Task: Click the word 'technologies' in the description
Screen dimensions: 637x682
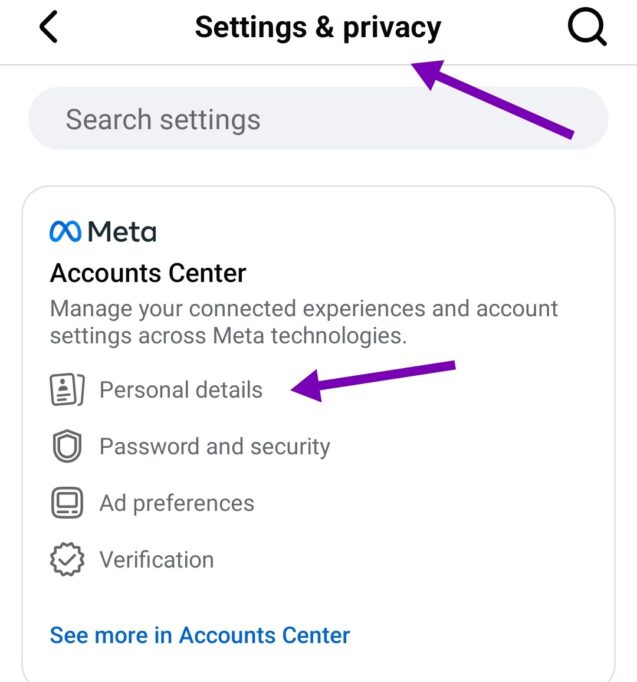Action: click(x=334, y=336)
